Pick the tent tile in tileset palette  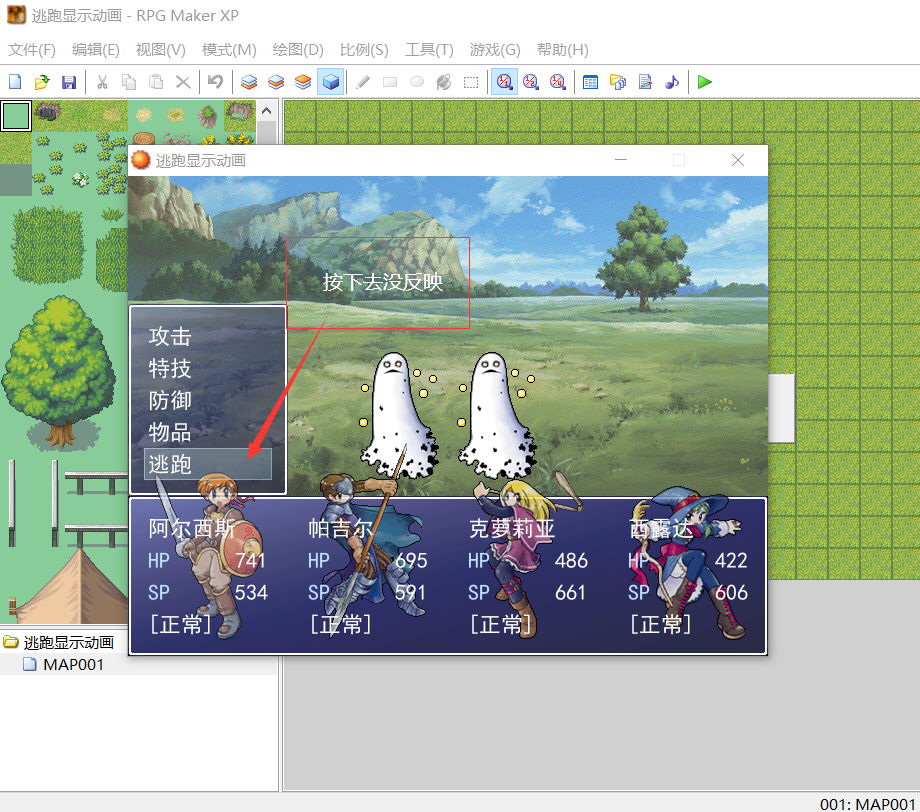[73, 587]
